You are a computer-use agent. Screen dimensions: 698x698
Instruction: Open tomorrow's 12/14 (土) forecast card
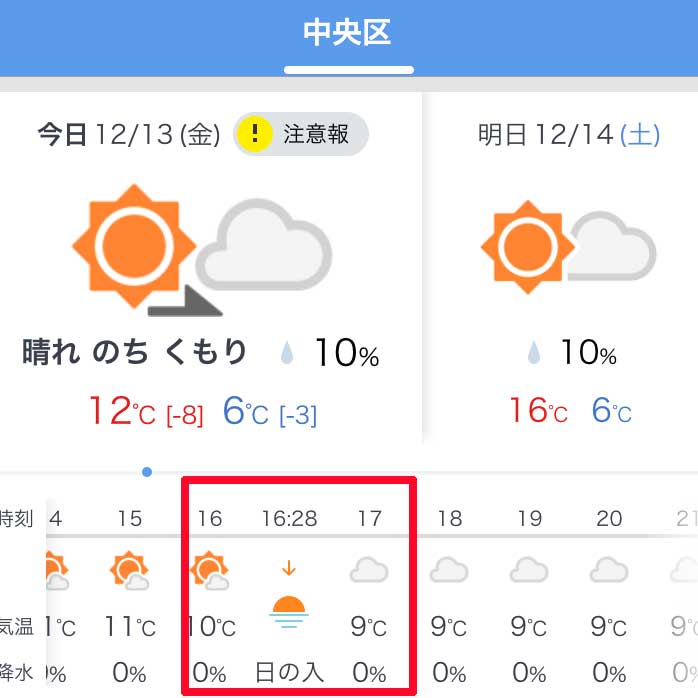(561, 267)
